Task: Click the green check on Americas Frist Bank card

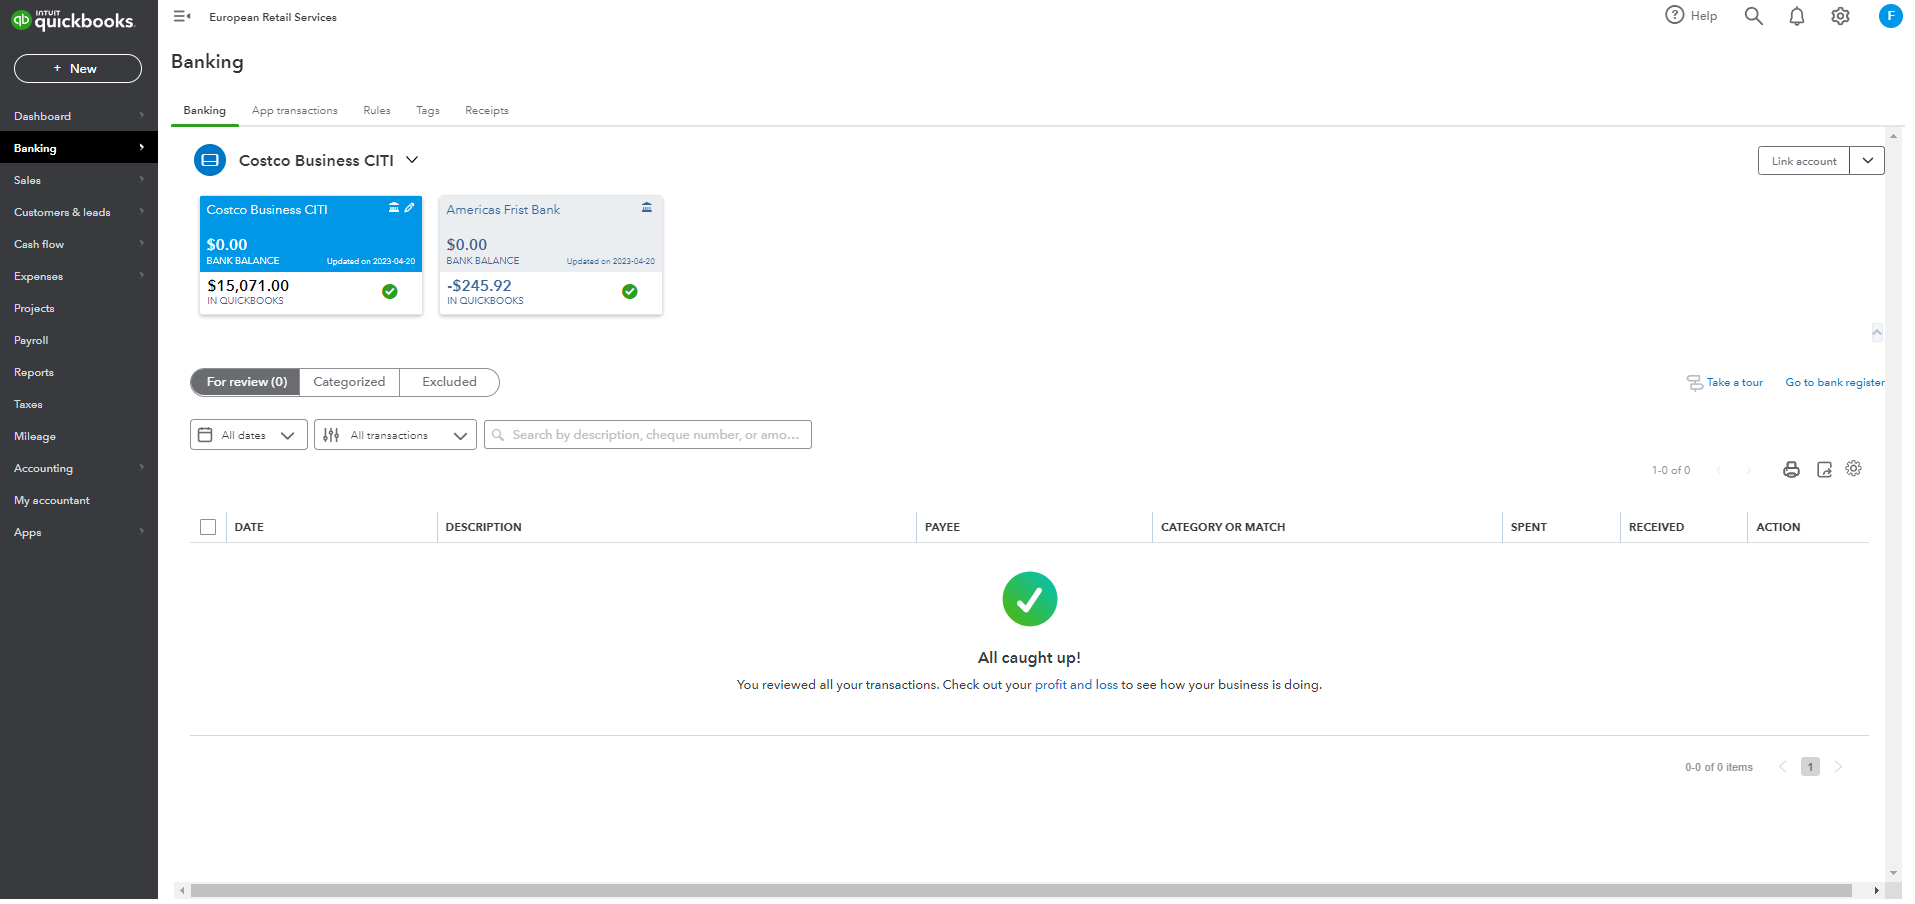Action: [x=630, y=292]
